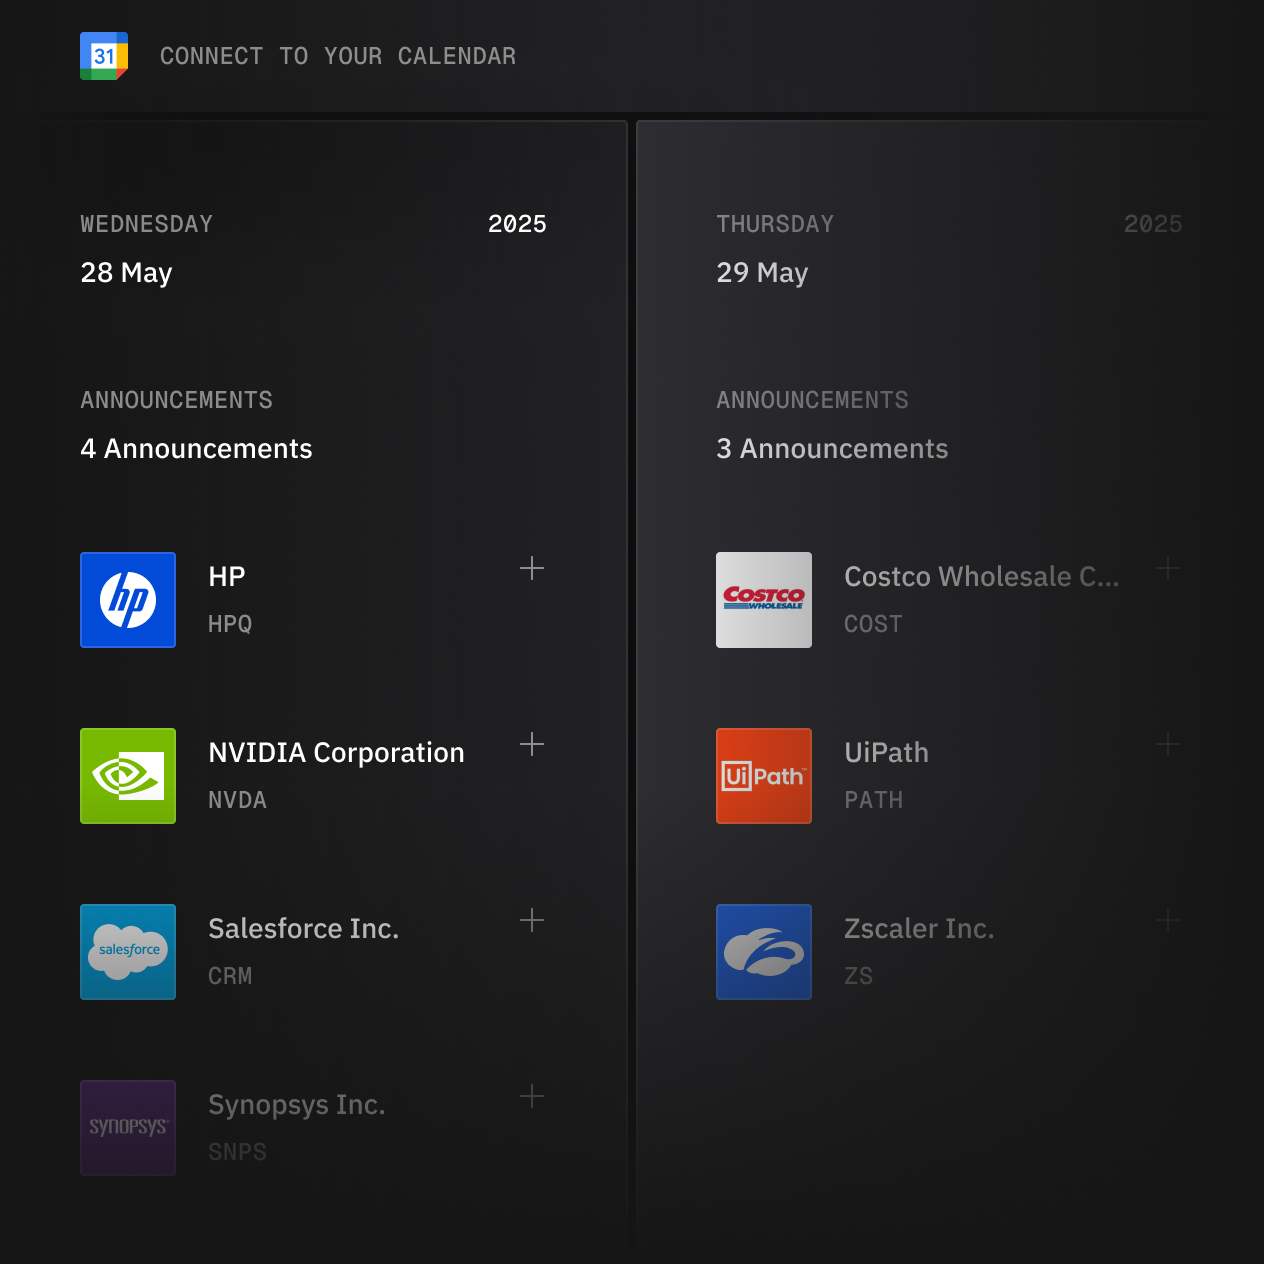This screenshot has width=1264, height=1264.
Task: Select the CRM ticker
Action: point(230,976)
